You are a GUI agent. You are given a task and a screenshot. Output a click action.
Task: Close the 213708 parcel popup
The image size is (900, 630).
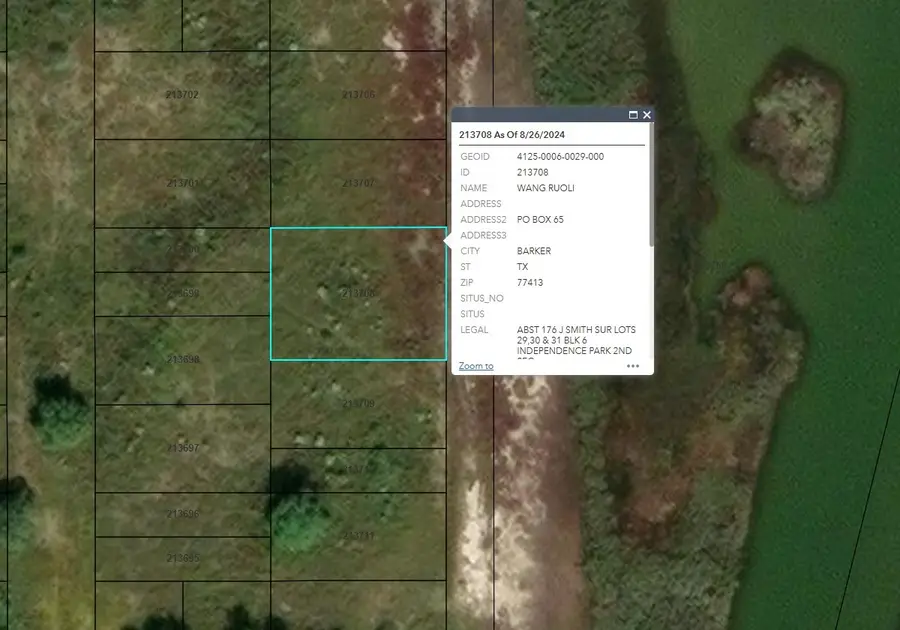[647, 115]
